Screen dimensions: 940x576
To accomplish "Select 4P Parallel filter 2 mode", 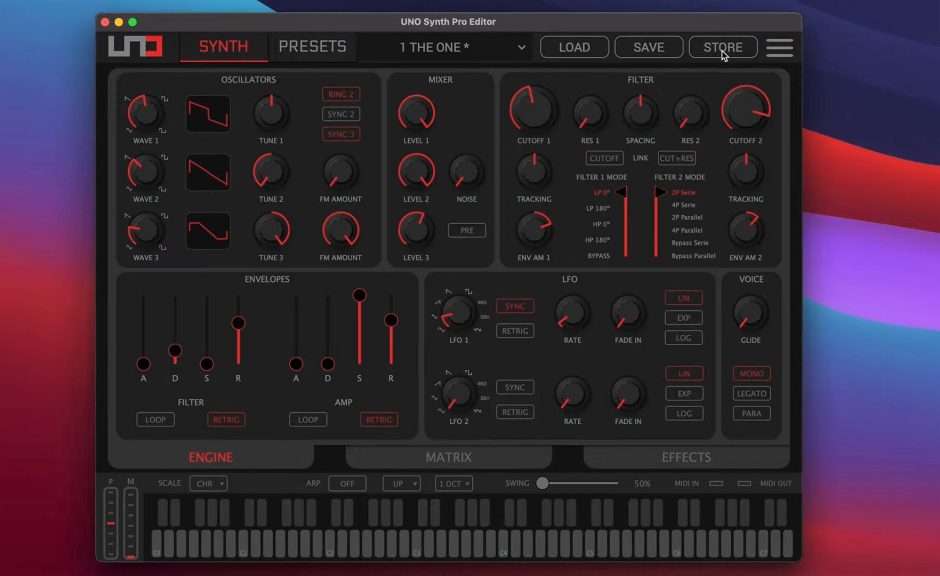I will [x=690, y=230].
